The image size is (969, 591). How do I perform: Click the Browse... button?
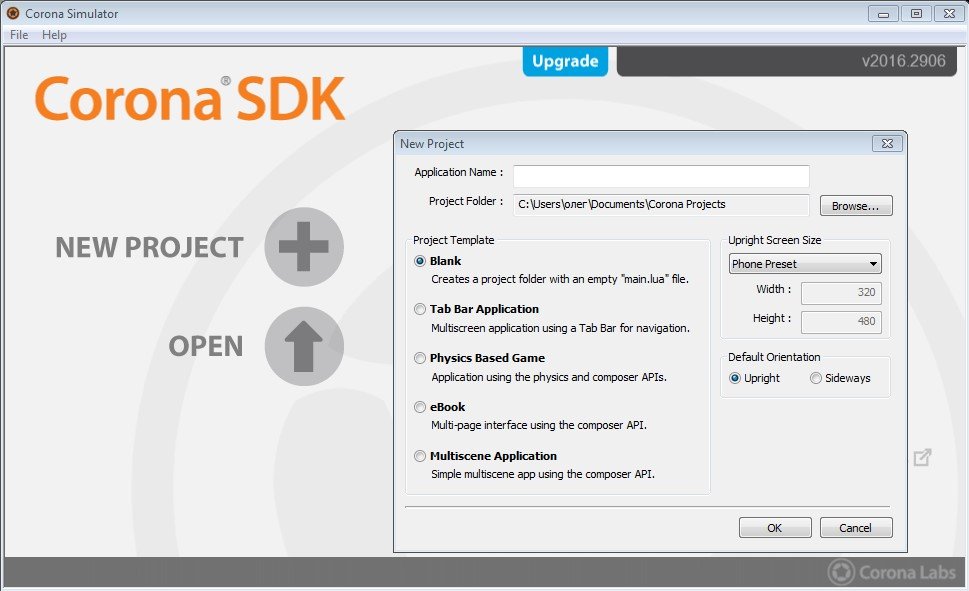point(856,206)
